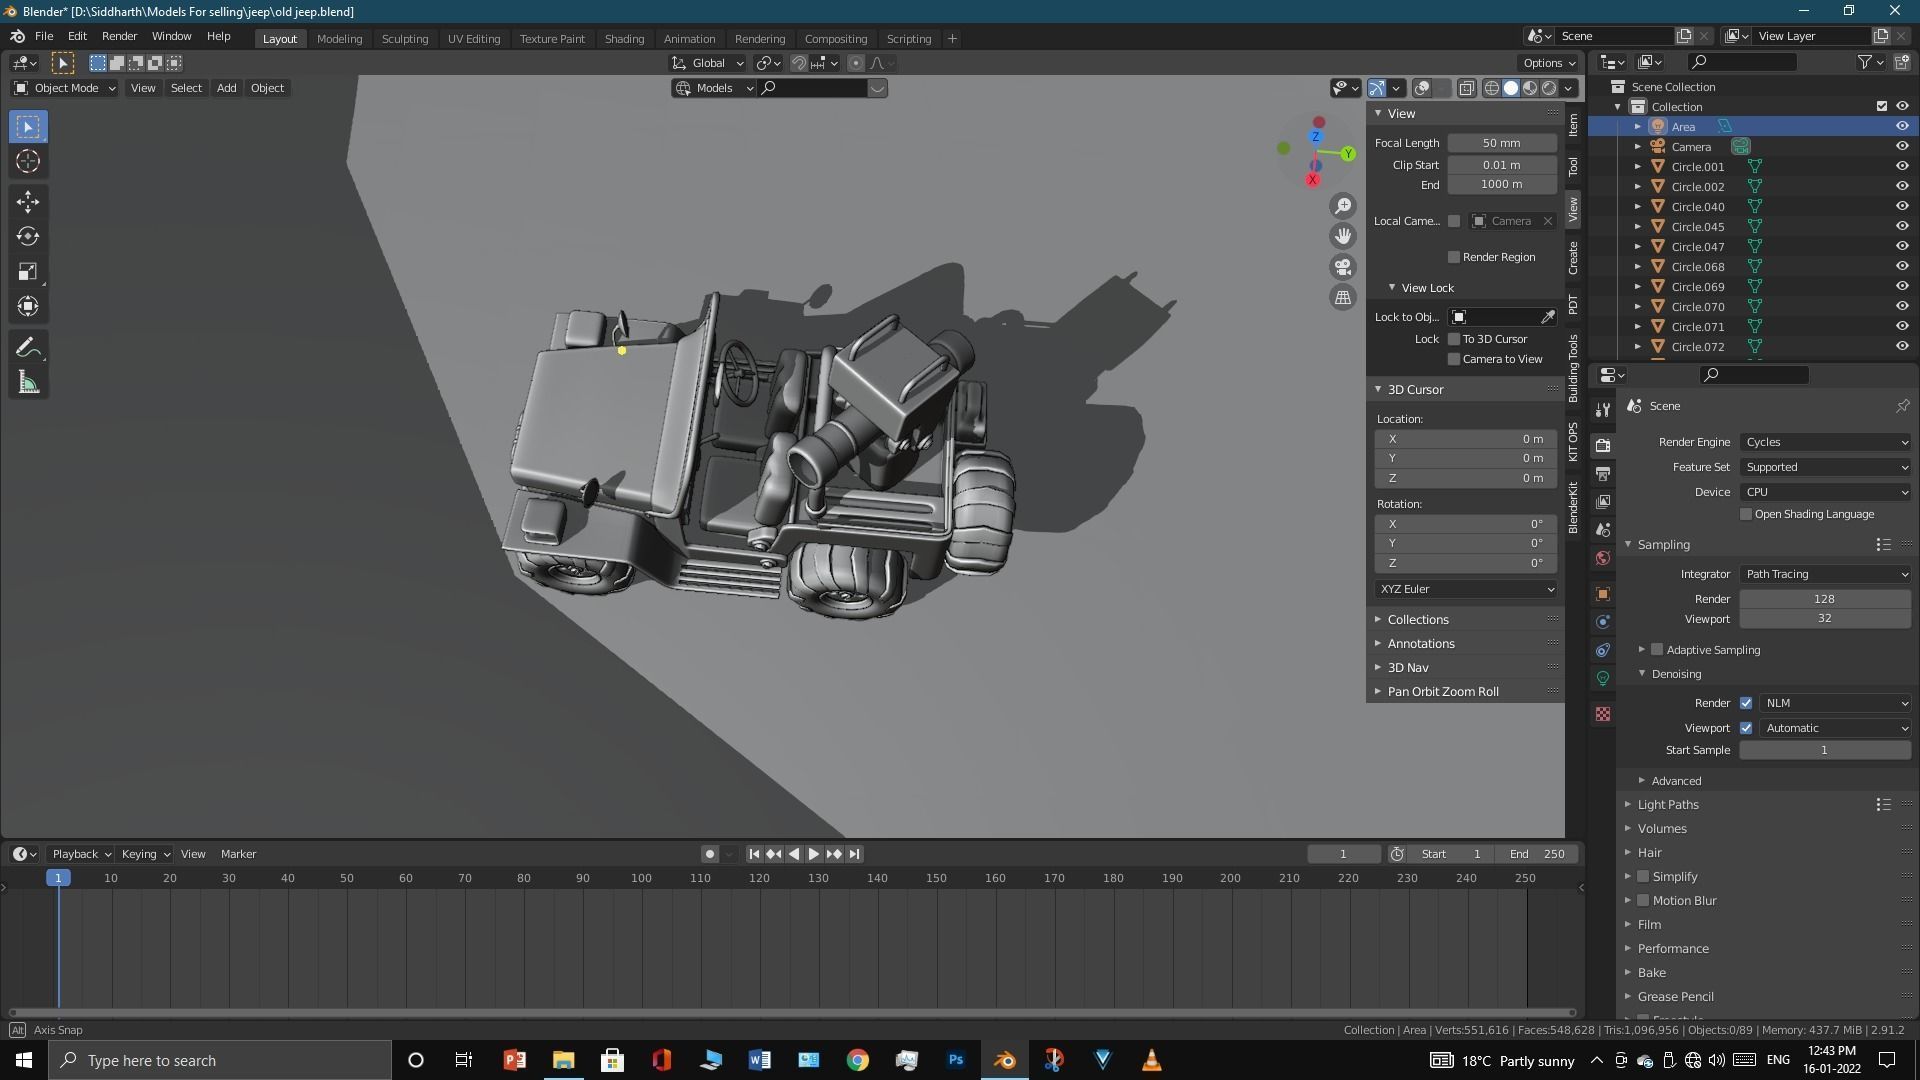Hide Circle.040 in the outliner
Image resolution: width=1920 pixels, height=1080 pixels.
(x=1902, y=206)
